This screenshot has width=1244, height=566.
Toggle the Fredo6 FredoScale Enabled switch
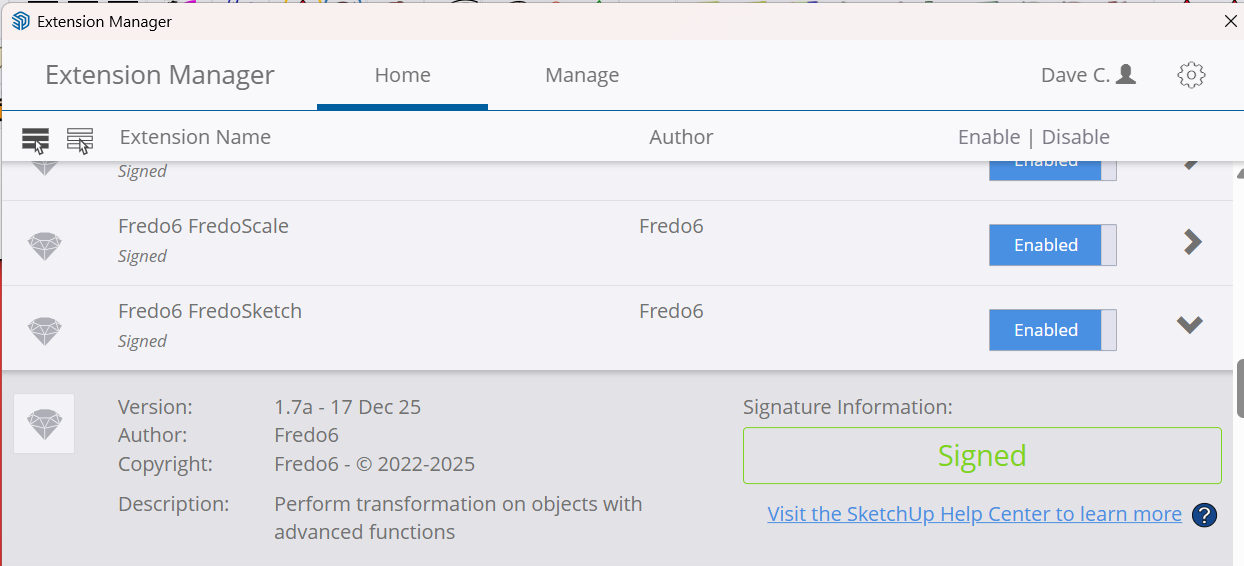[1052, 245]
